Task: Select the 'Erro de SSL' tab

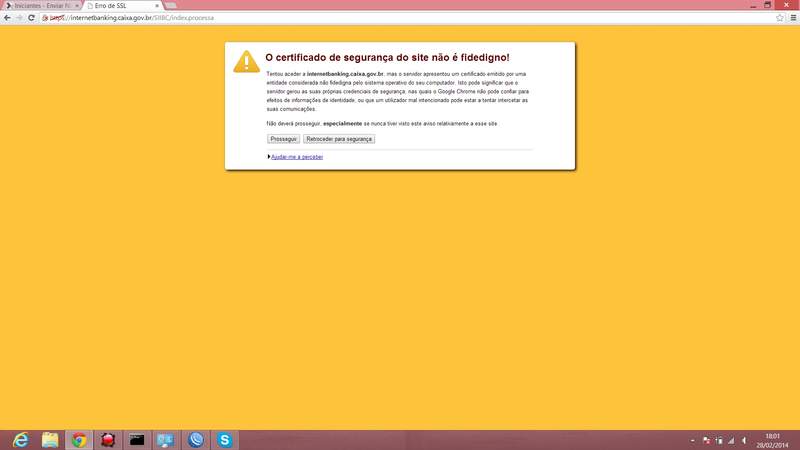Action: [122, 6]
